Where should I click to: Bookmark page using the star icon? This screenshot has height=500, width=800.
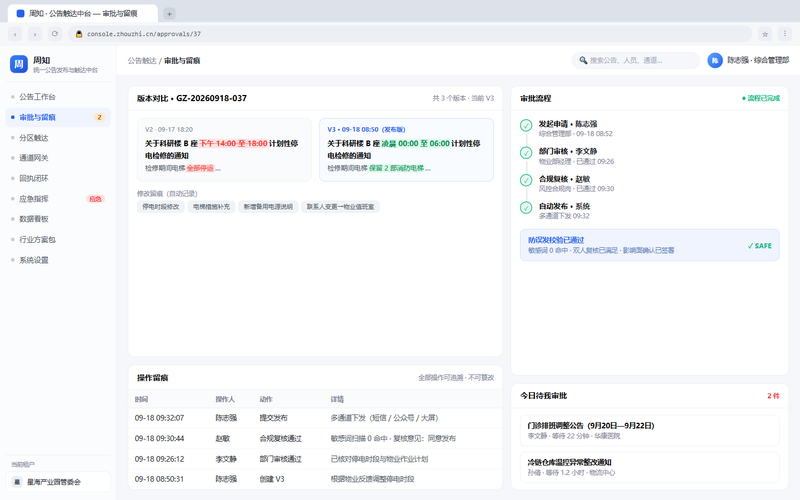765,34
